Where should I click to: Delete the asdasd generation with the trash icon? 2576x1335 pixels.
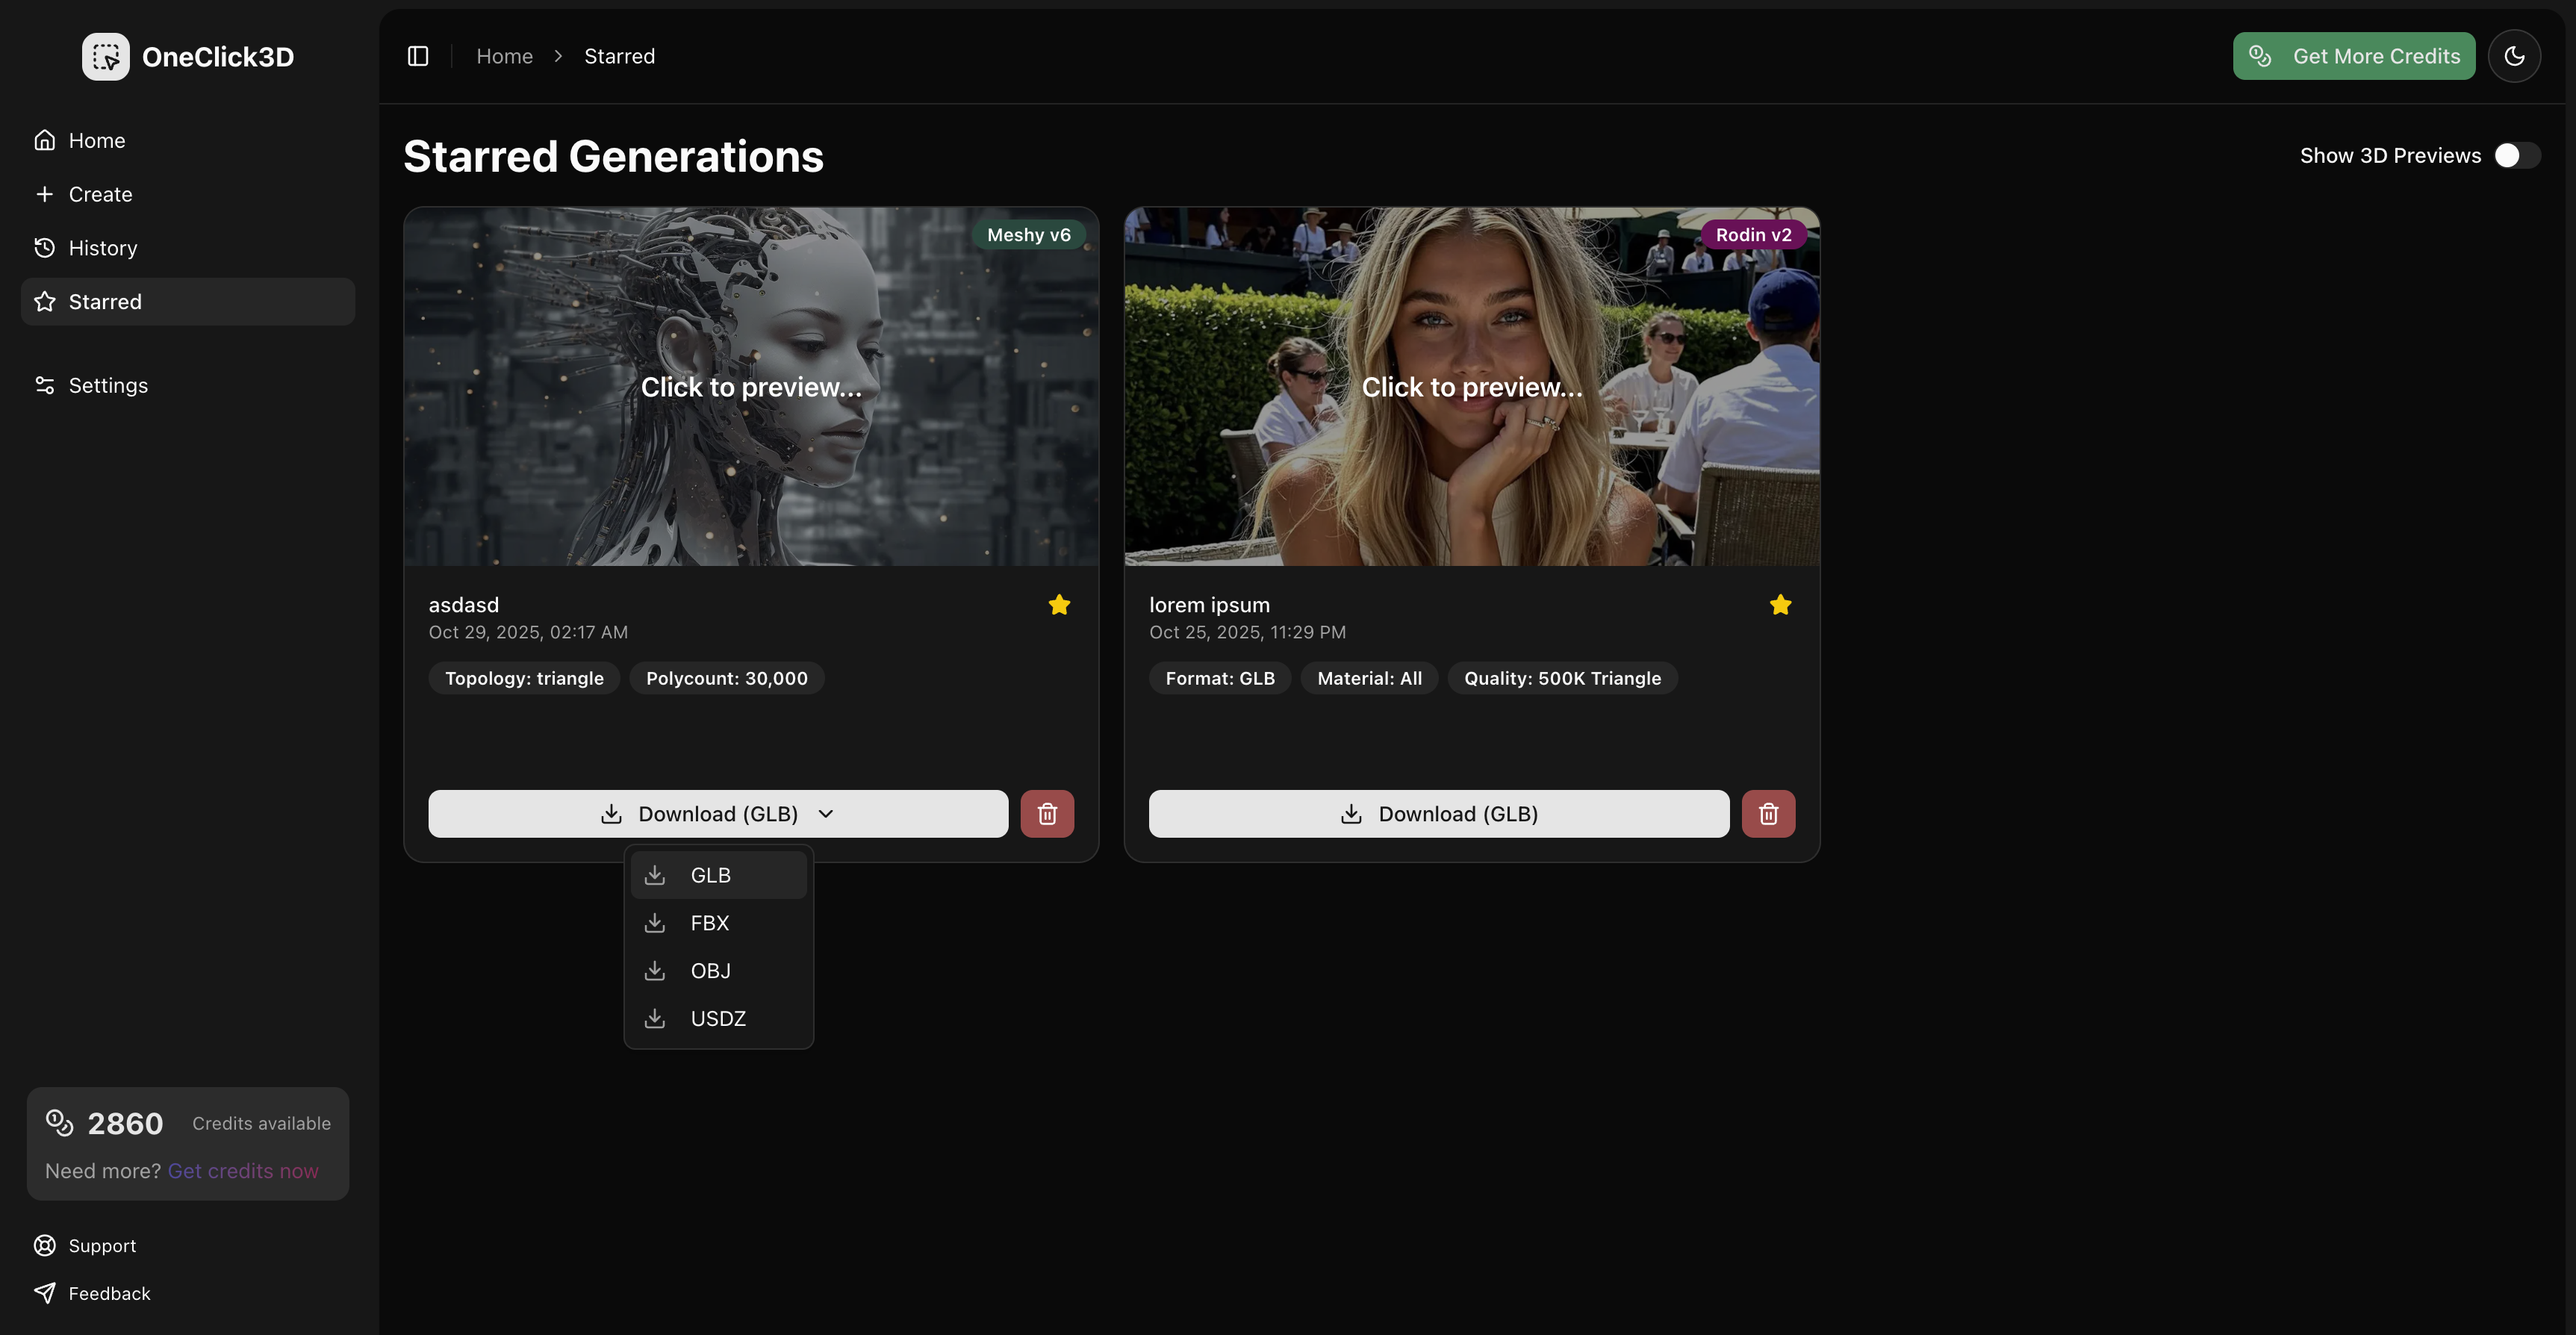pos(1047,813)
